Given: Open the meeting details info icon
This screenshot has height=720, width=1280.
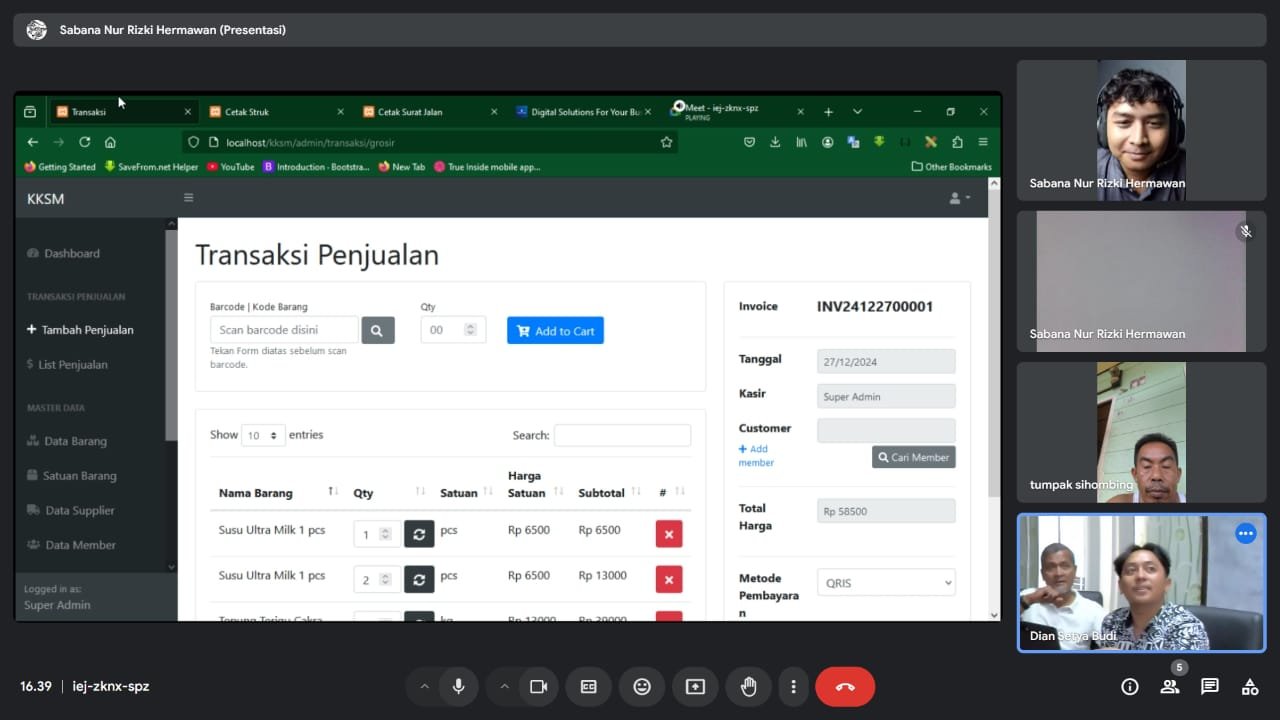Looking at the screenshot, I should 1130,687.
